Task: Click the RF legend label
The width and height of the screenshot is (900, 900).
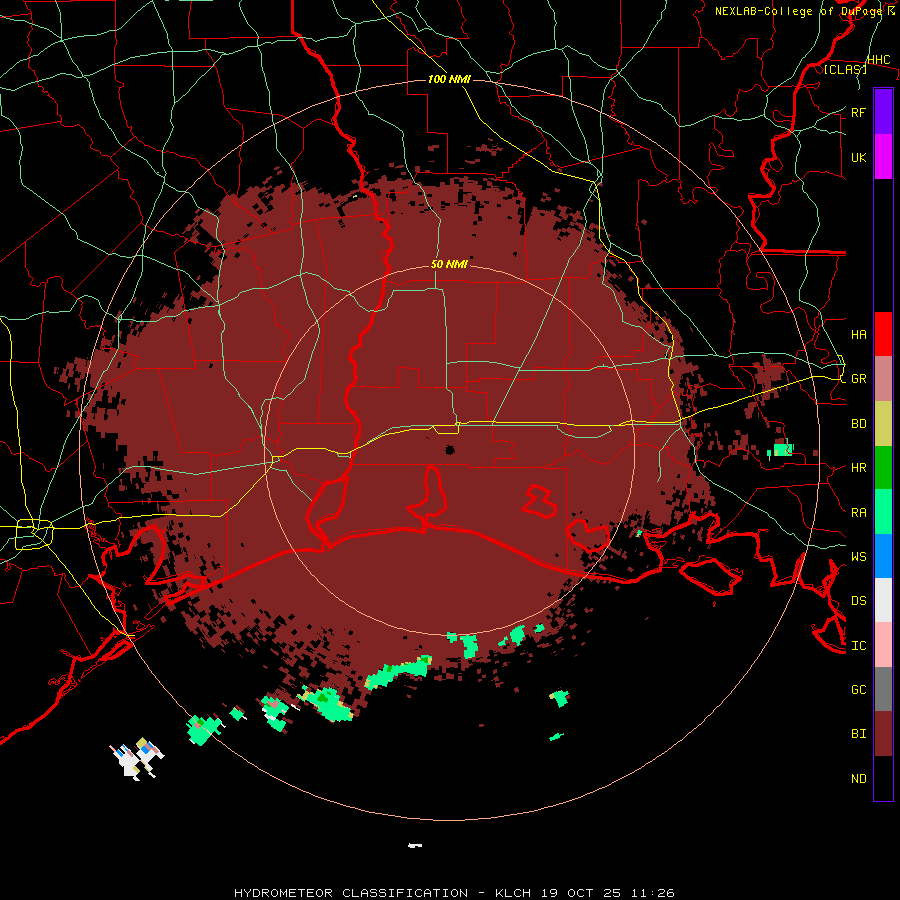Action: (858, 112)
